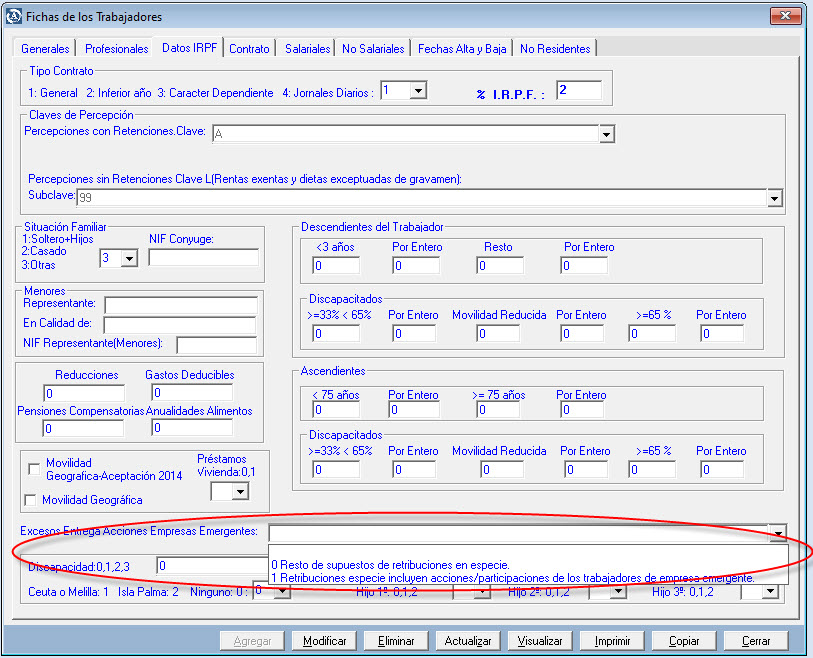Click NIF Representante(Menores) field
Screen dimensions: 813x658
(x=216, y=345)
